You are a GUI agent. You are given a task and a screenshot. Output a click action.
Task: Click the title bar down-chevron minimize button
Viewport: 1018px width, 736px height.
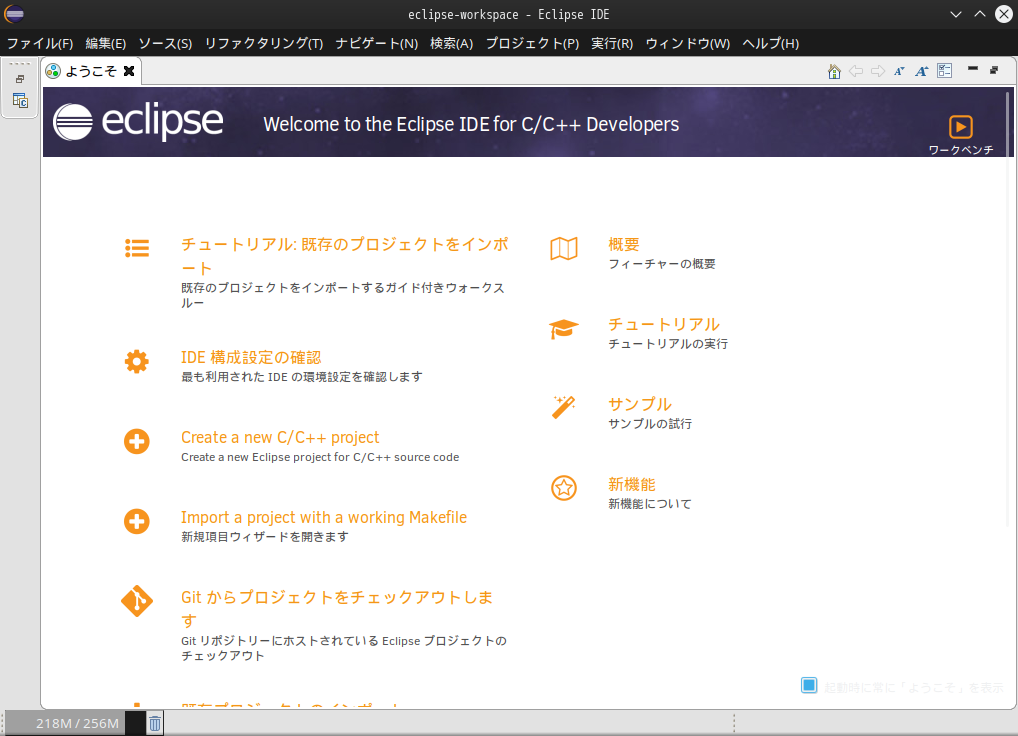coord(956,14)
